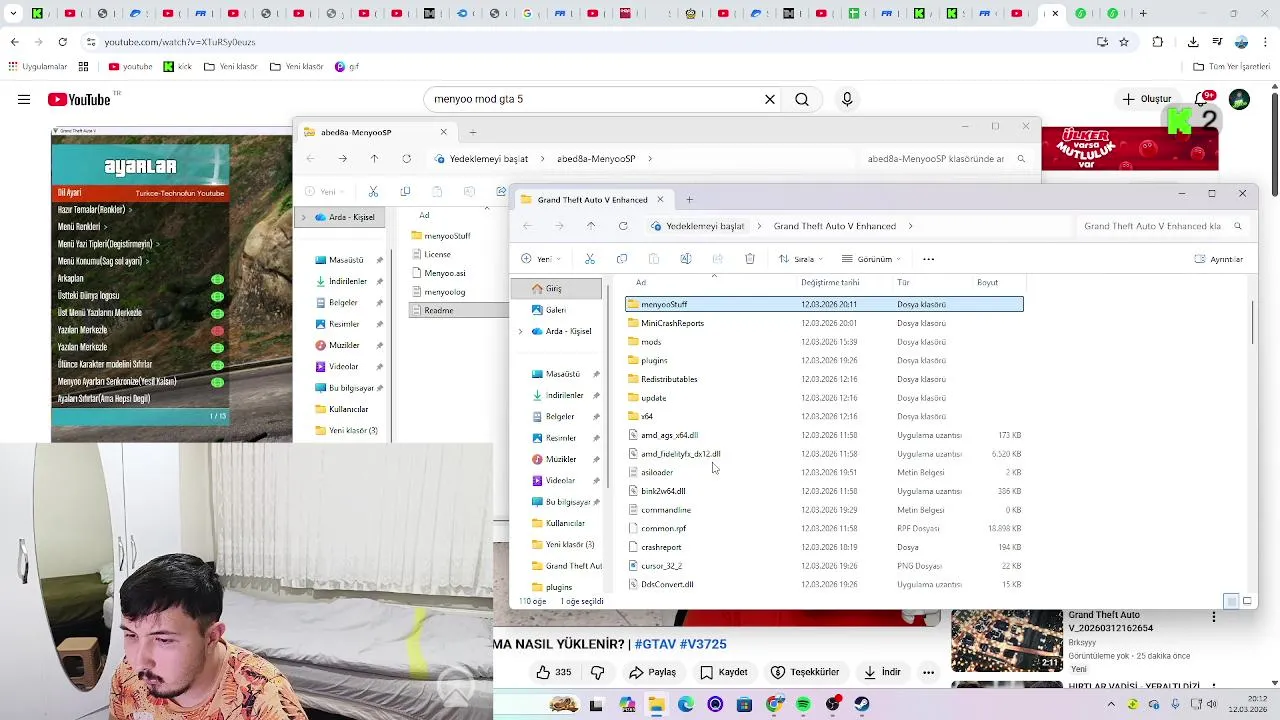
Task: Open Spotify from the taskbar
Action: point(803,704)
